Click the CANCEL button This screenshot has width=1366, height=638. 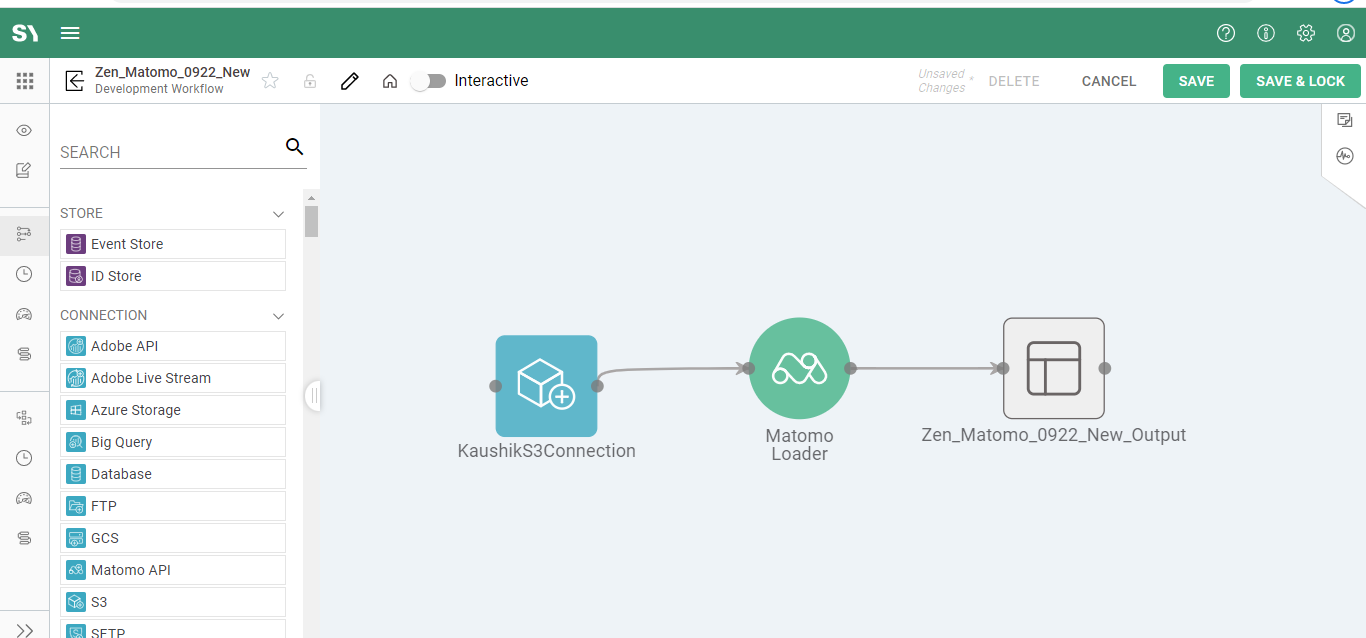1108,81
